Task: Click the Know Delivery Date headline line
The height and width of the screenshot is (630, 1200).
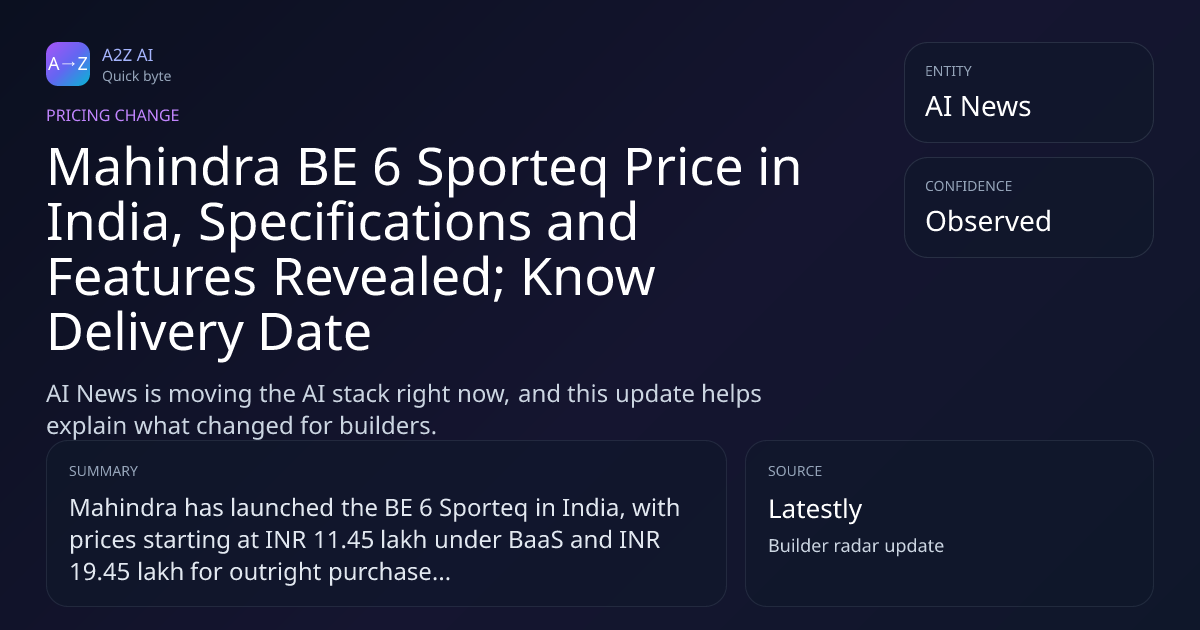Action: point(352,306)
